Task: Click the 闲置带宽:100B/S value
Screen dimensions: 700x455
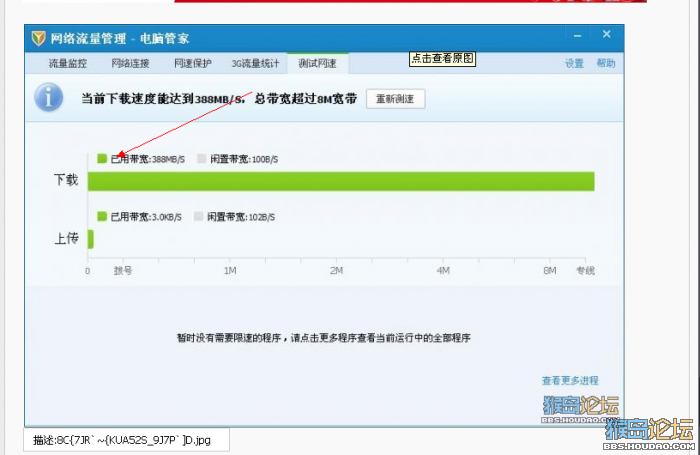Action: click(x=244, y=159)
